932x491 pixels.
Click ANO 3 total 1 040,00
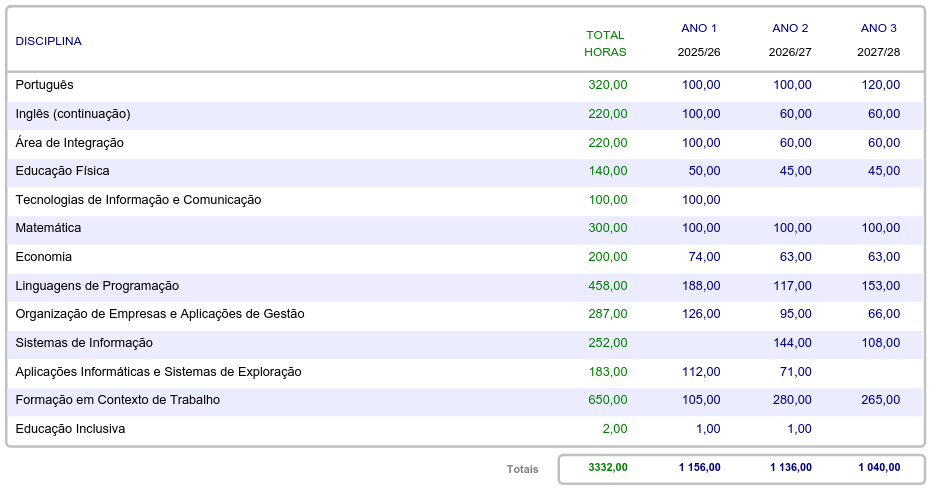tap(879, 467)
